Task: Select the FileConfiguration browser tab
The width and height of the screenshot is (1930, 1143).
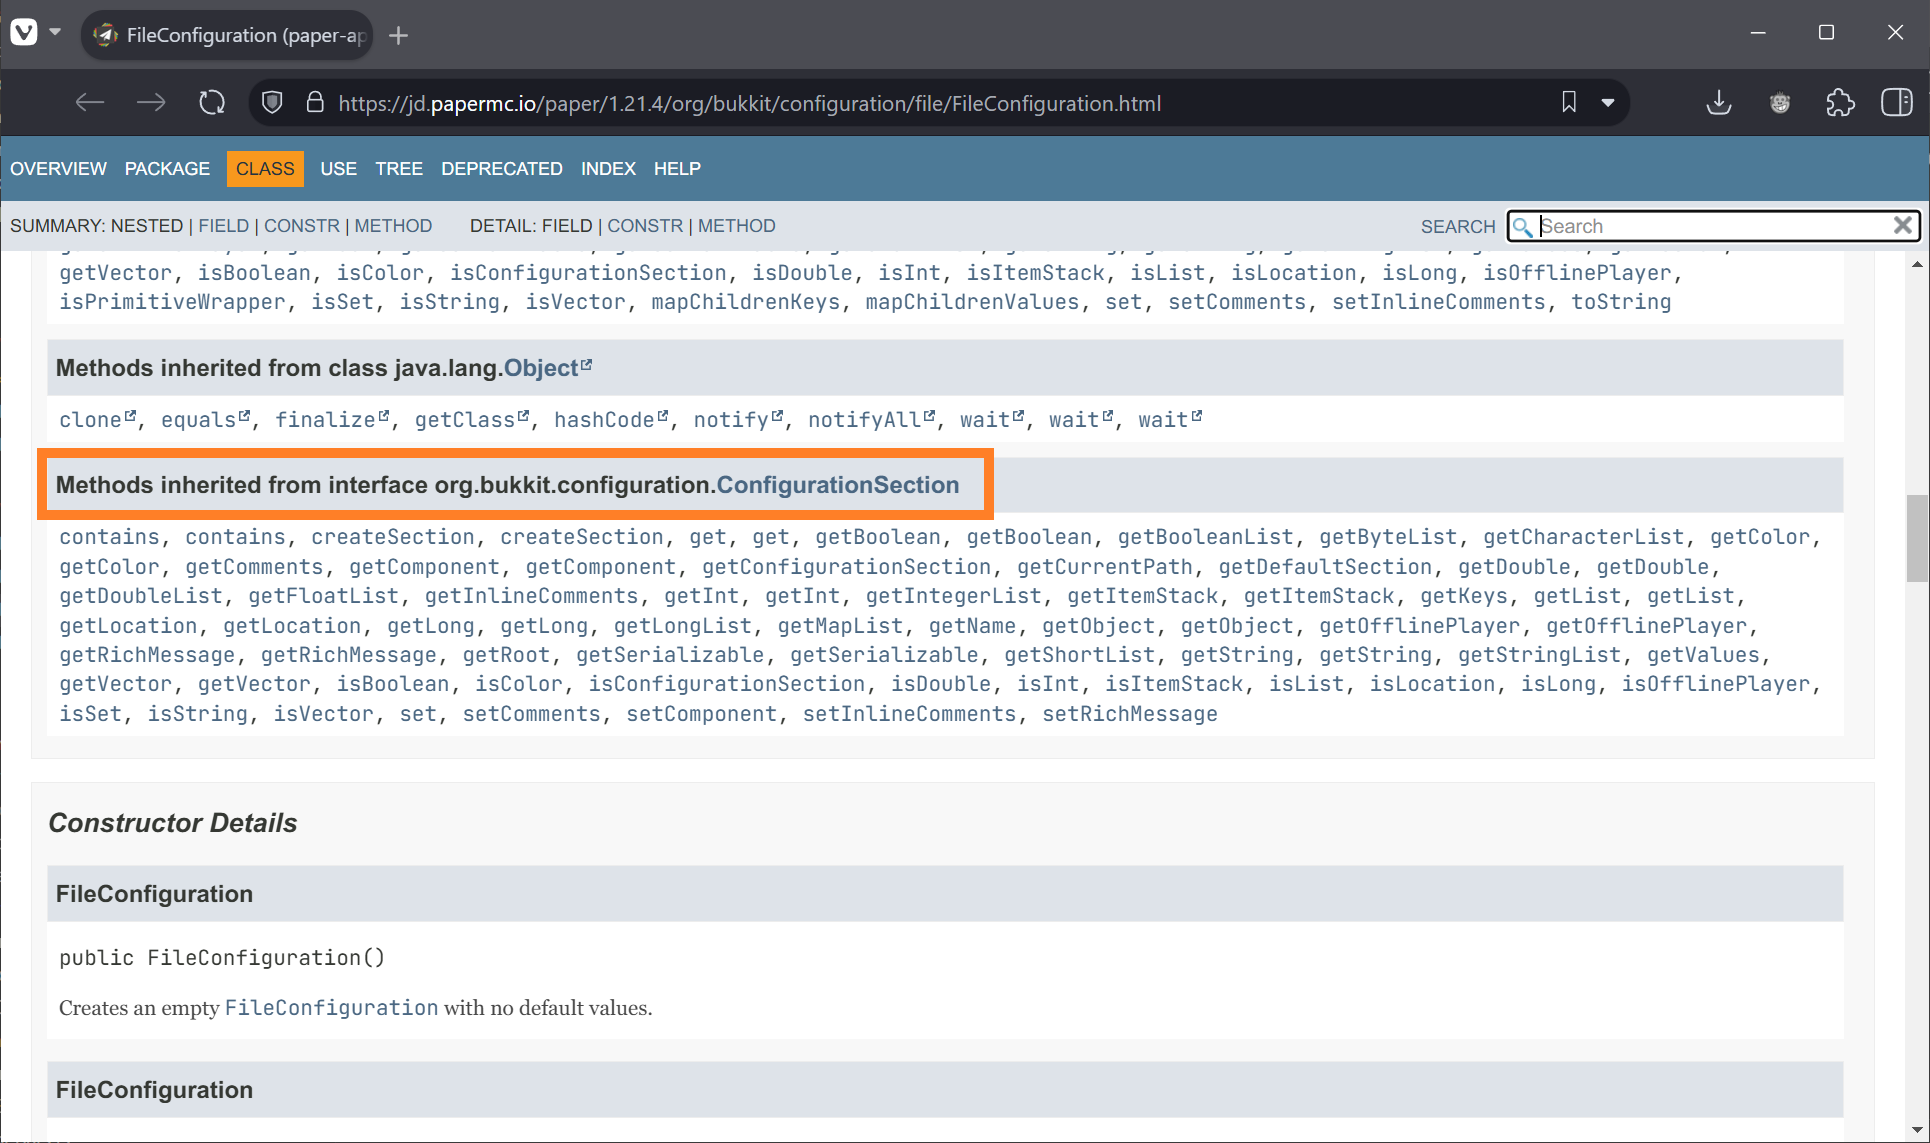Action: tap(227, 35)
